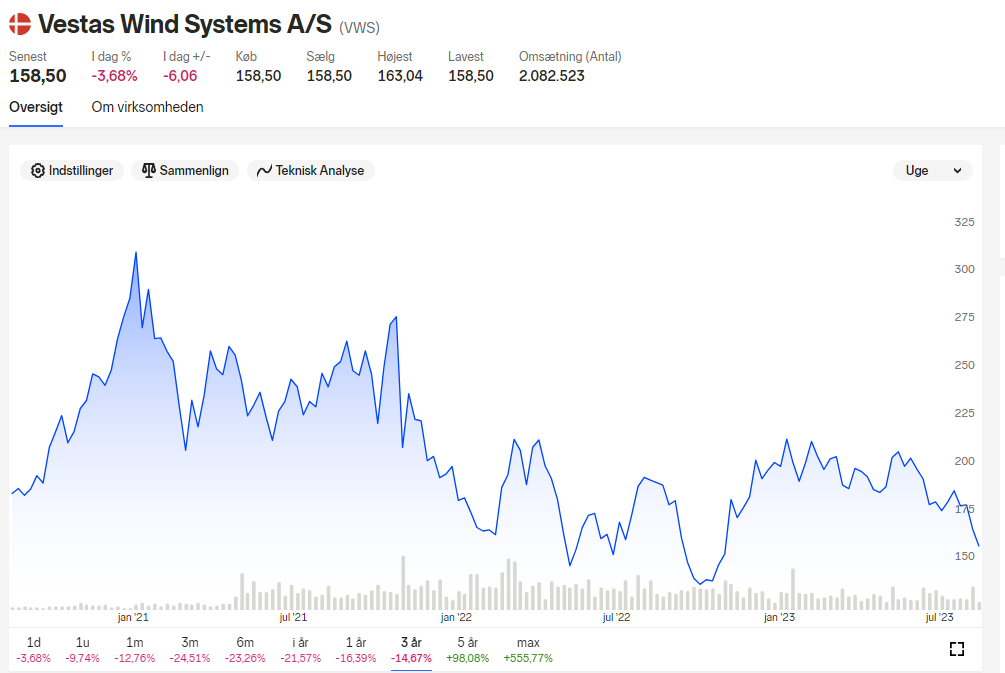
Task: Click the +98,08% change under 5 år
Action: pos(467,658)
